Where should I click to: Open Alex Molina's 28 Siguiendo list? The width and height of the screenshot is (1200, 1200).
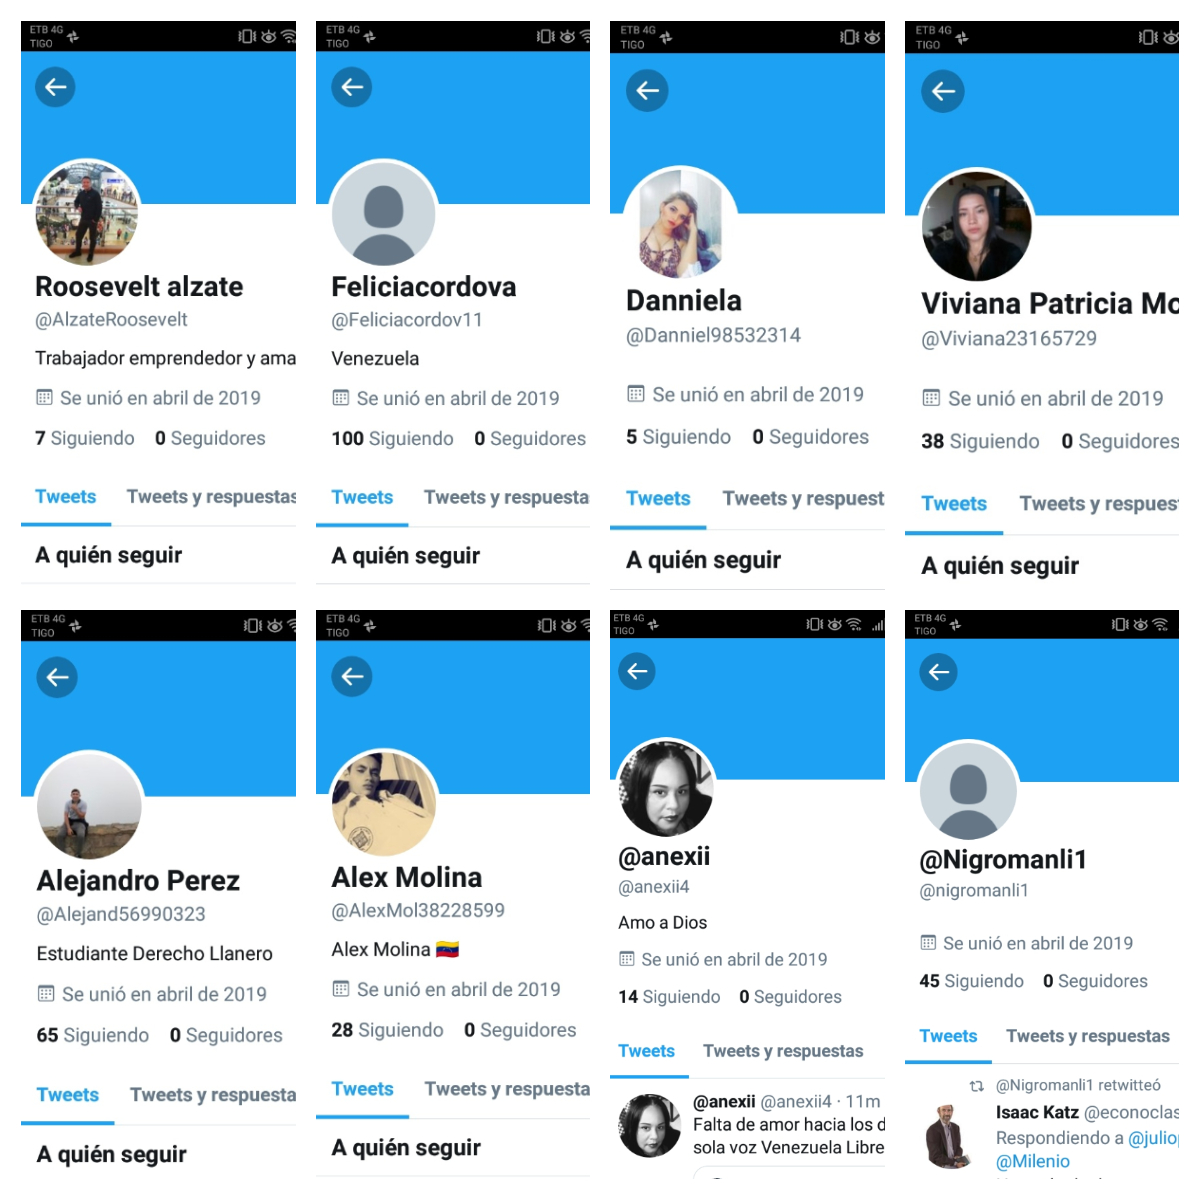point(387,1030)
